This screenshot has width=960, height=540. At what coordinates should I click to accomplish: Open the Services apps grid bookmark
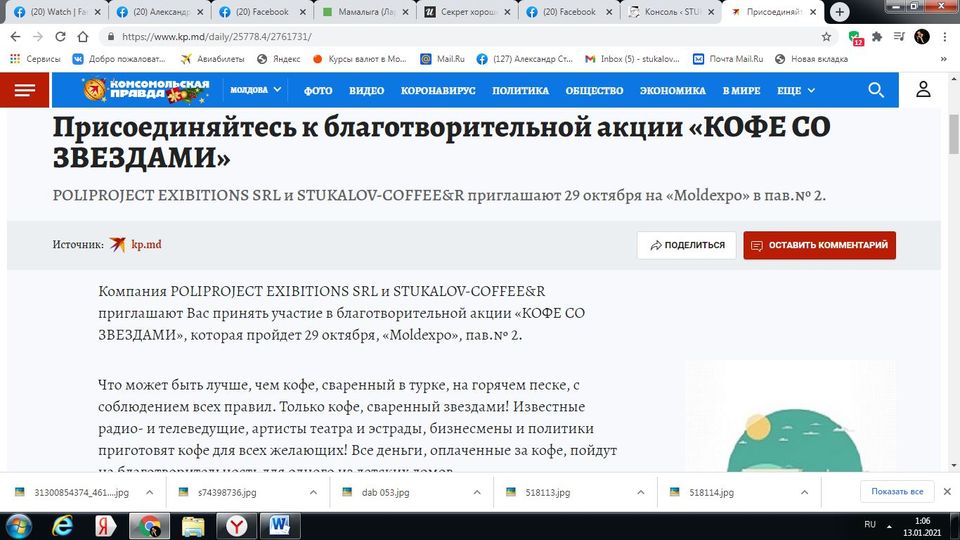click(35, 59)
